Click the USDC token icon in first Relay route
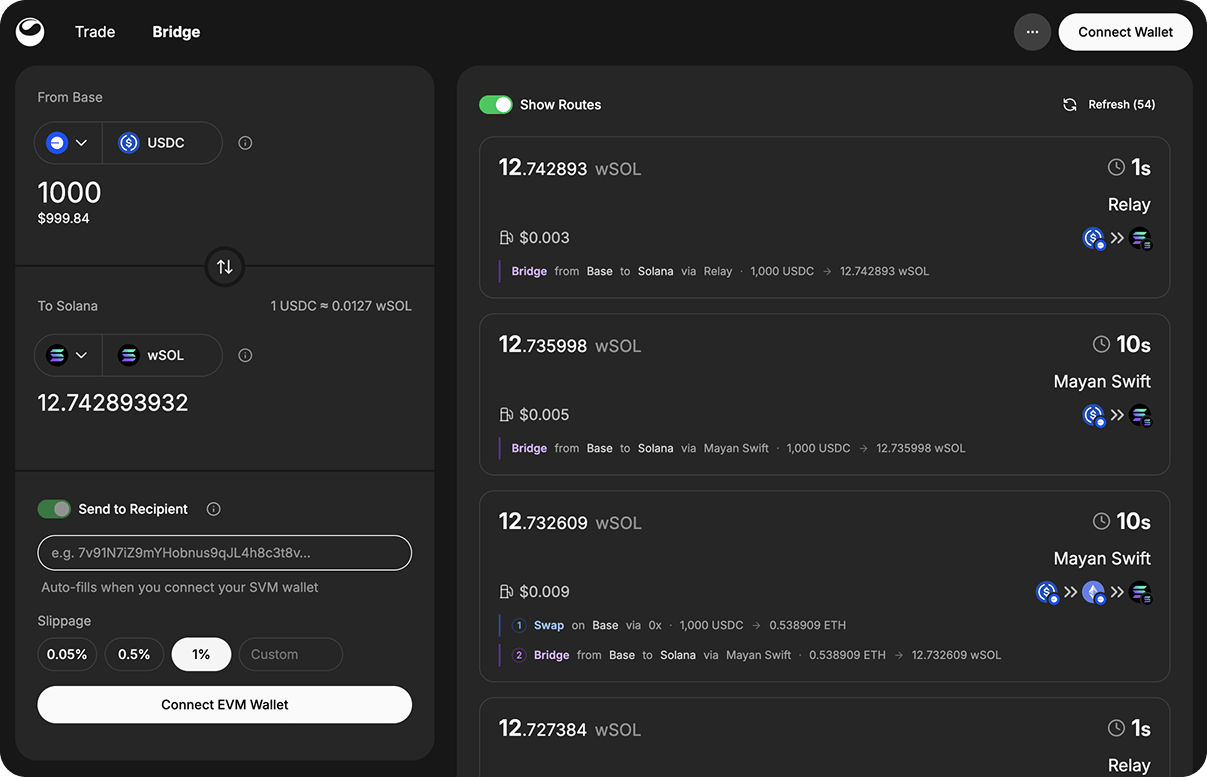Screen dimensions: 1207x777 [x=1094, y=239]
